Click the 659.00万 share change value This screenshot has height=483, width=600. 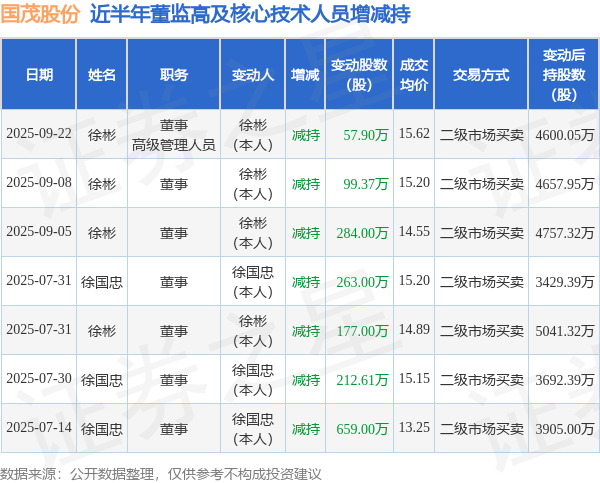click(362, 429)
